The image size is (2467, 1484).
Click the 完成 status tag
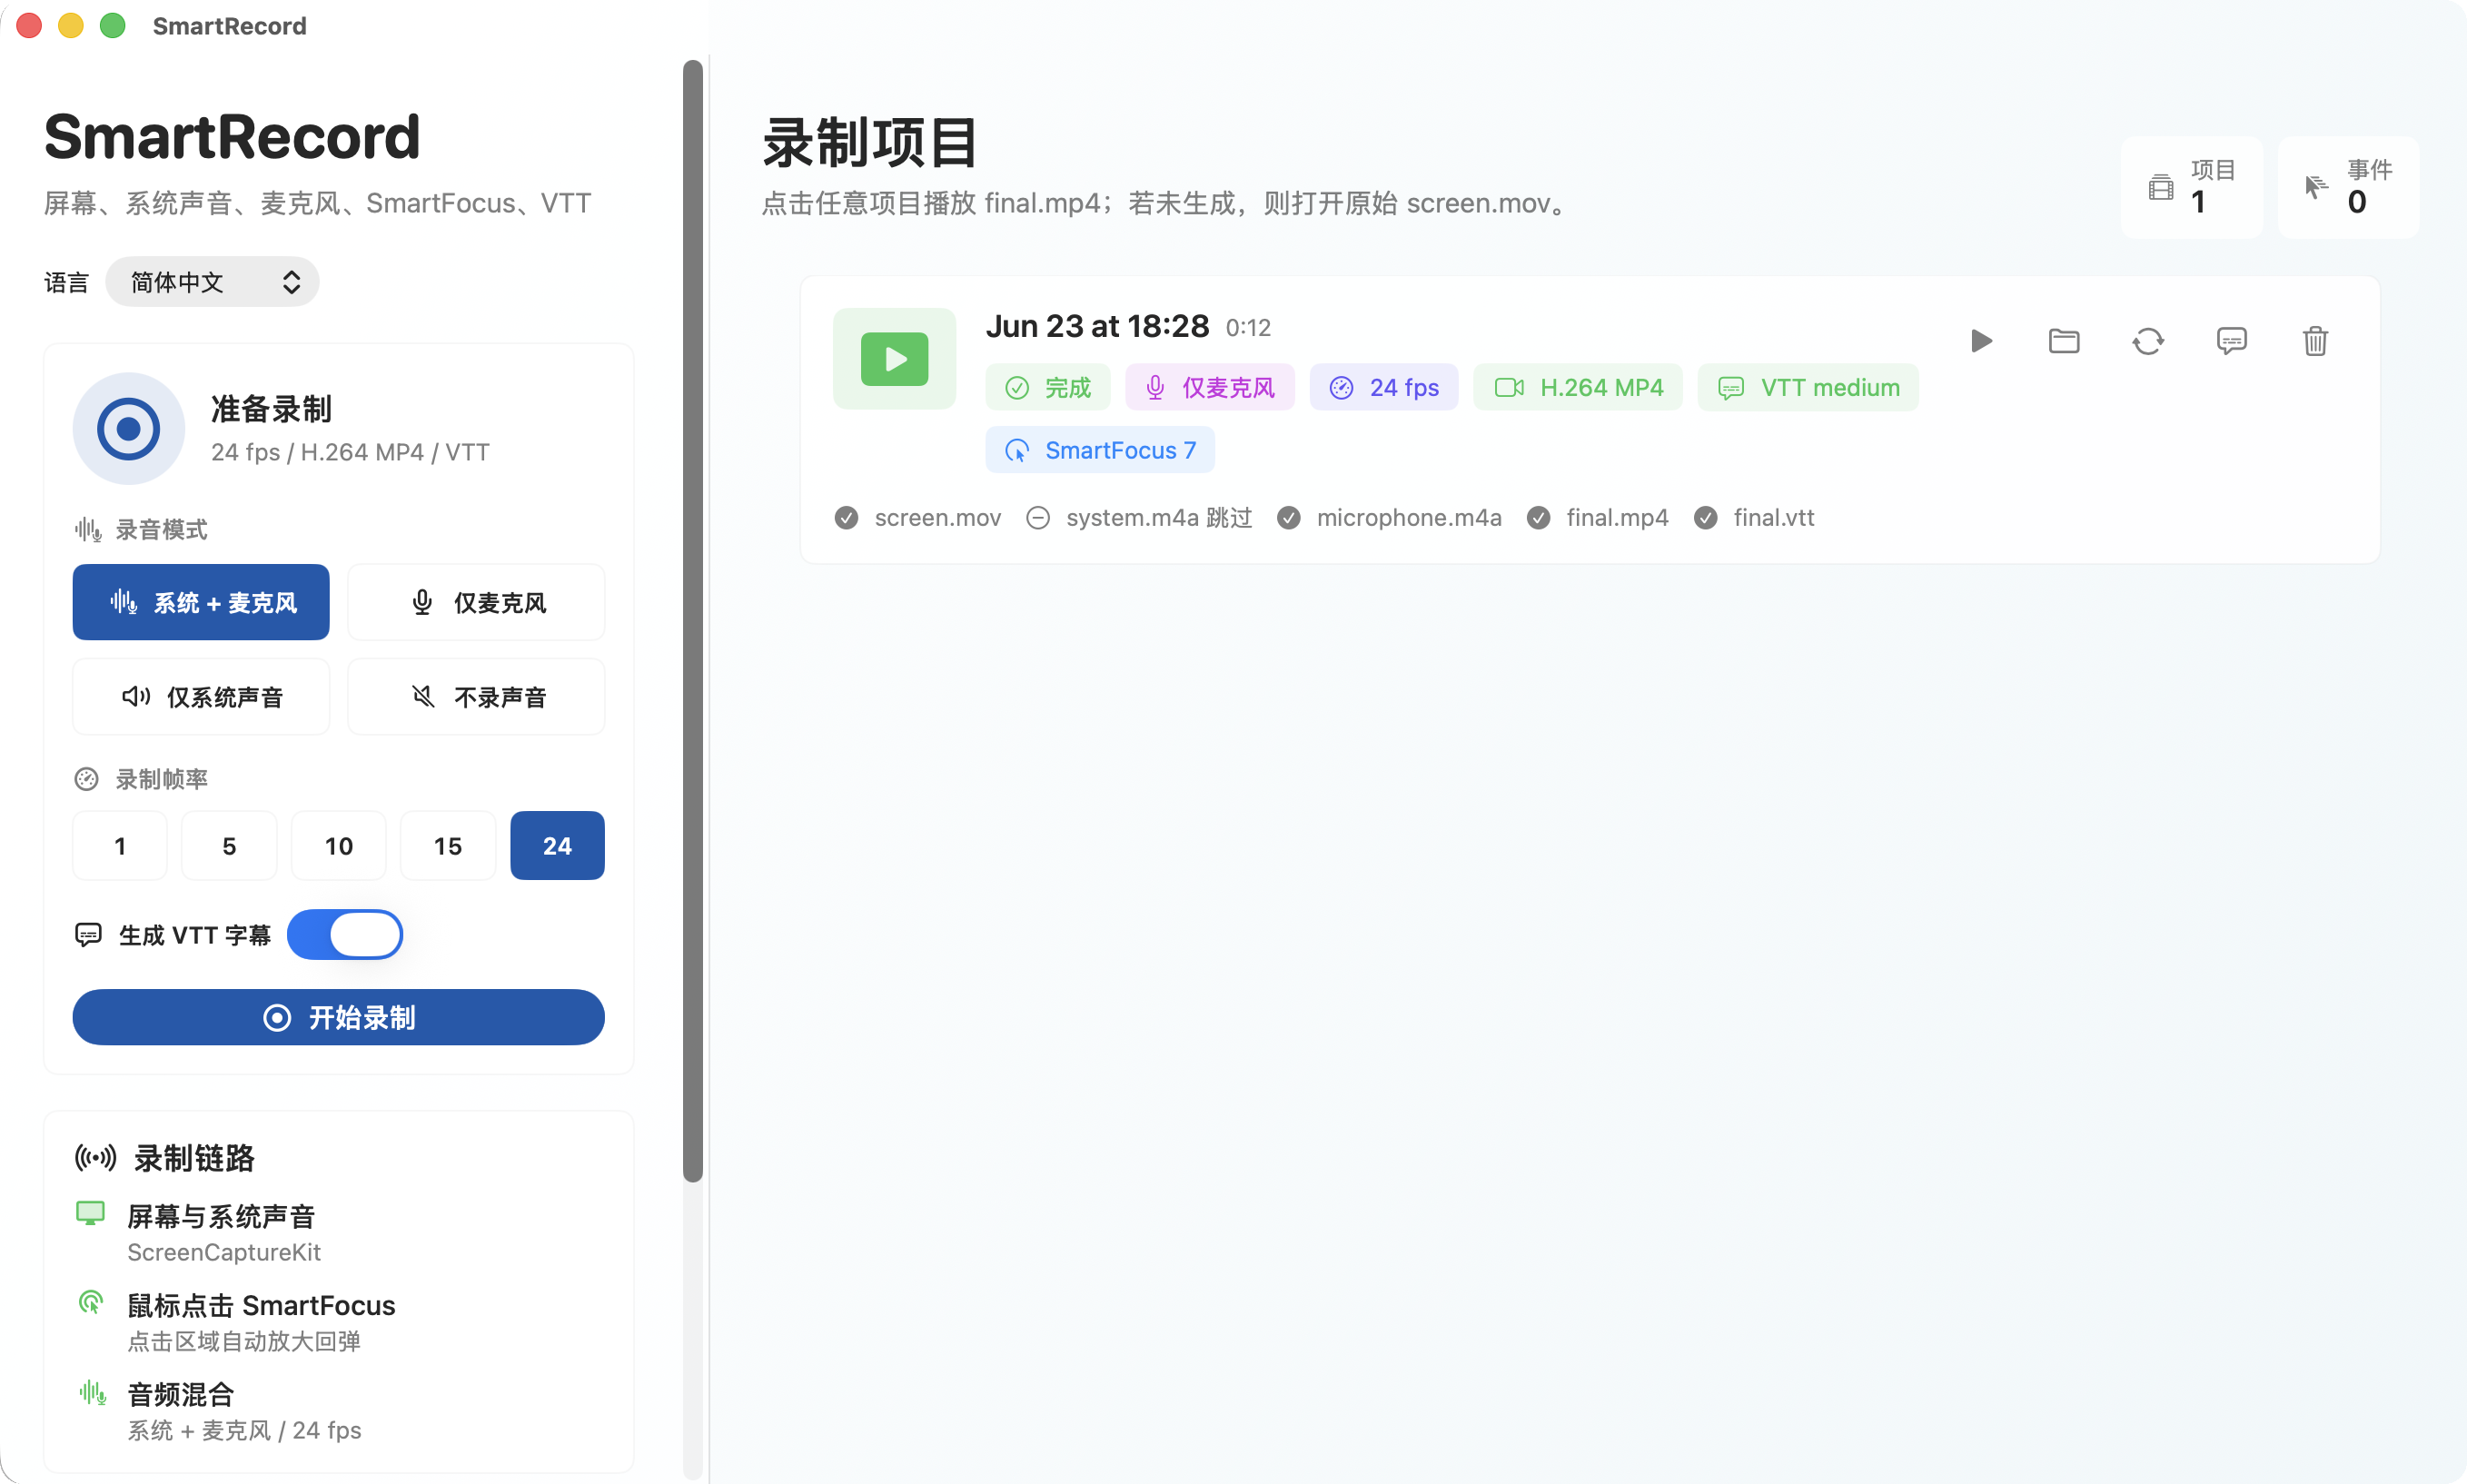pyautogui.click(x=1048, y=387)
